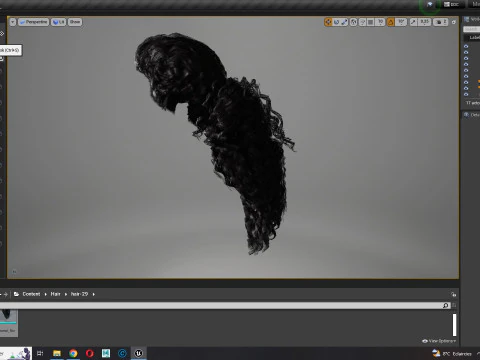The height and width of the screenshot is (360, 480).
Task: Toggle visibility of seventh outliner row
Action: point(466,82)
